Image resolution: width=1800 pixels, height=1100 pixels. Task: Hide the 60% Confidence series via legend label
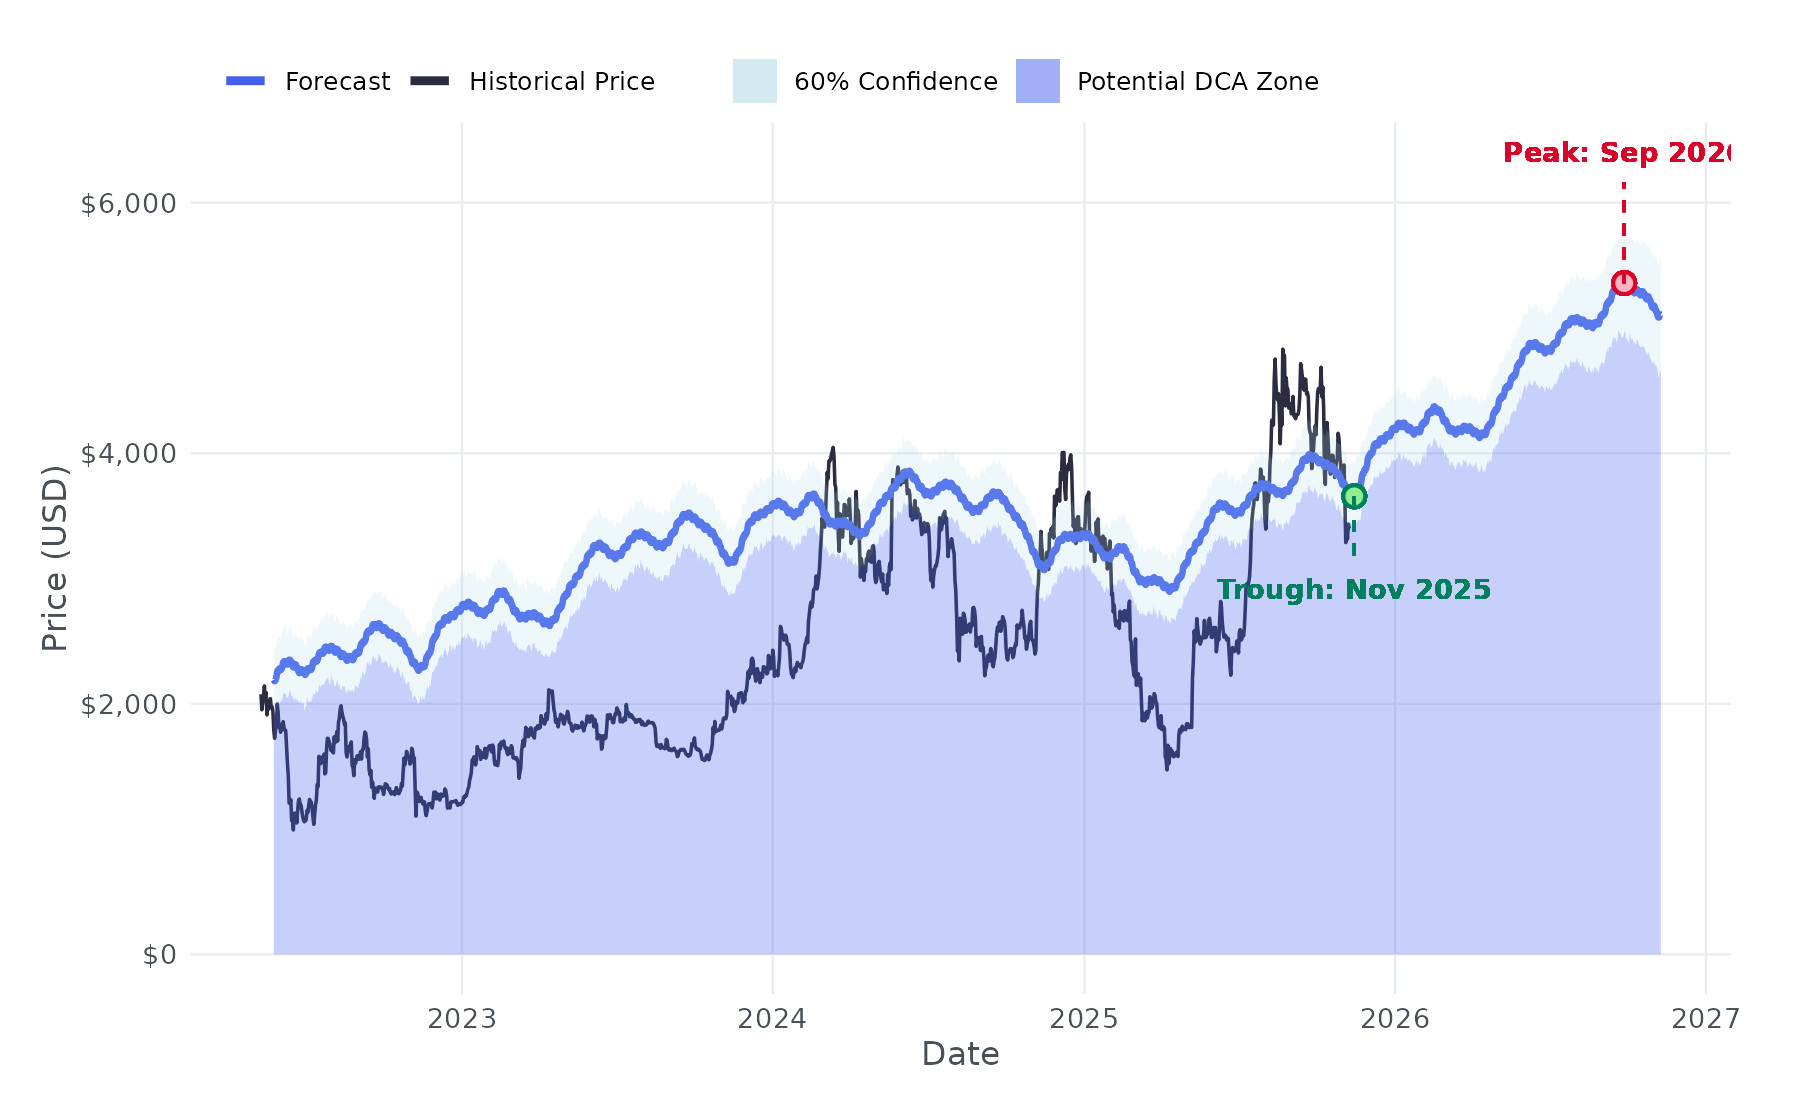(x=895, y=82)
